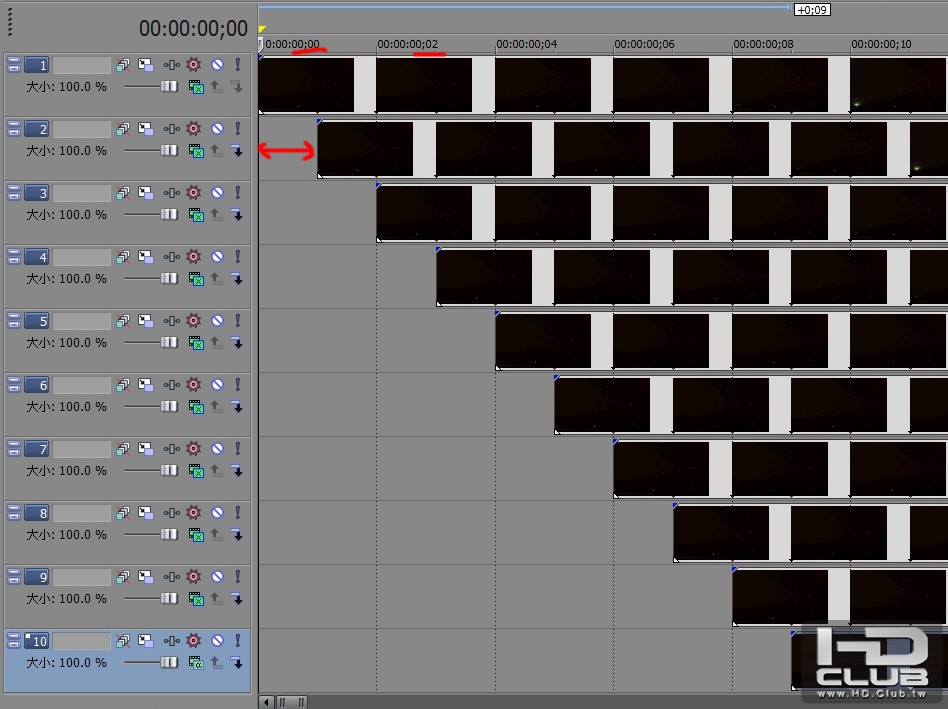Minimize track 4 height
This screenshot has width=948, height=709.
click(x=14, y=253)
